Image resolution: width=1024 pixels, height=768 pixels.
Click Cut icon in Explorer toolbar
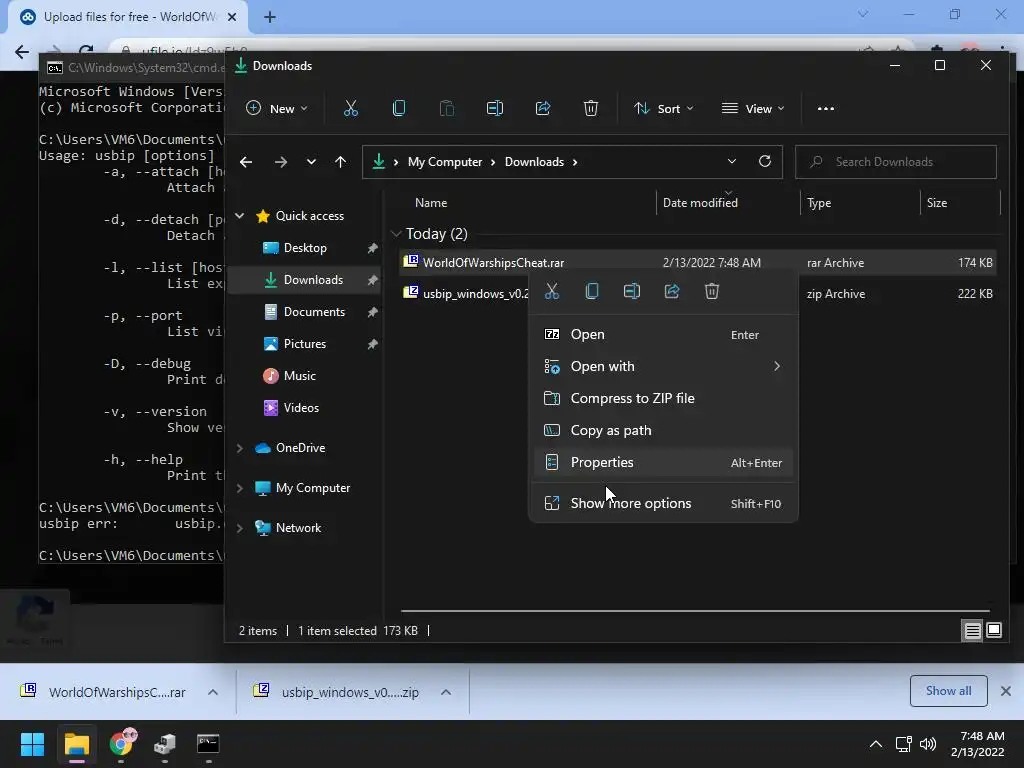click(351, 108)
